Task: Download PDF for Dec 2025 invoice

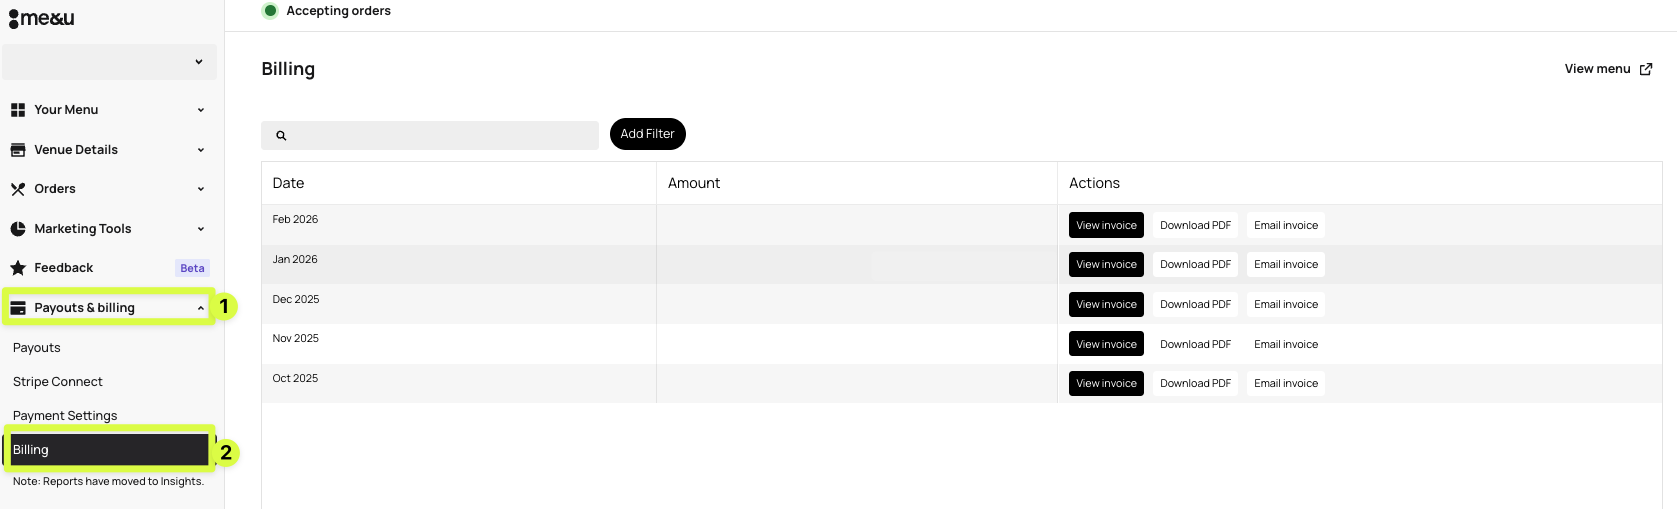Action: pyautogui.click(x=1195, y=304)
